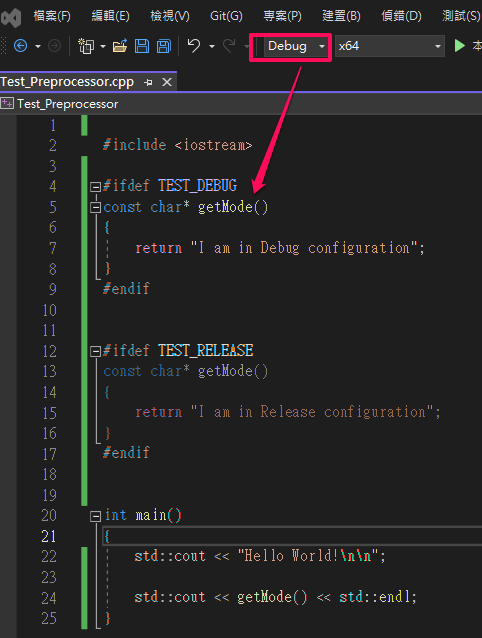Viewport: 482px width, 638px height.
Task: Collapse the getMode function on line 5
Action: point(95,208)
